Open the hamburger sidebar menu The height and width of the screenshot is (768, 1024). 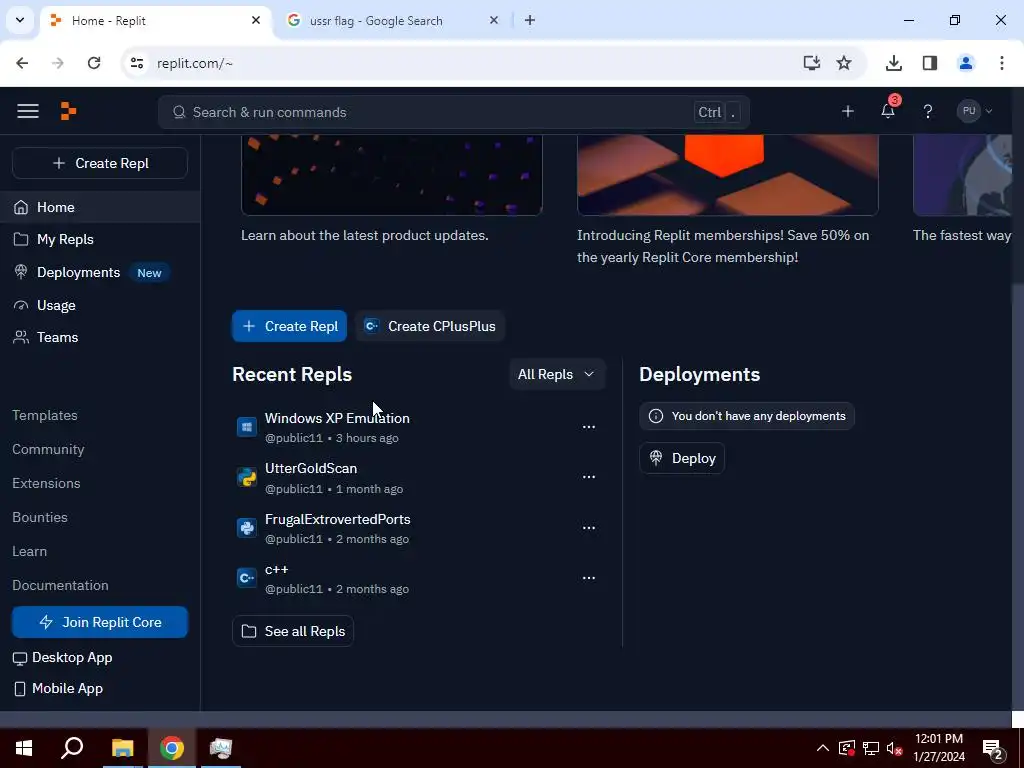click(x=27, y=111)
